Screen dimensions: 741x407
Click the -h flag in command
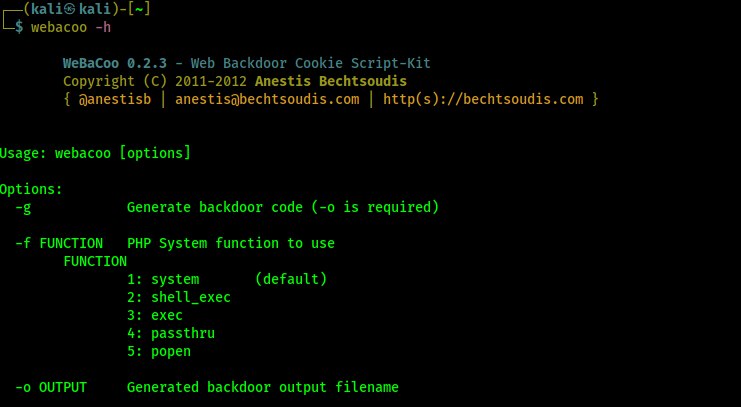tap(103, 27)
